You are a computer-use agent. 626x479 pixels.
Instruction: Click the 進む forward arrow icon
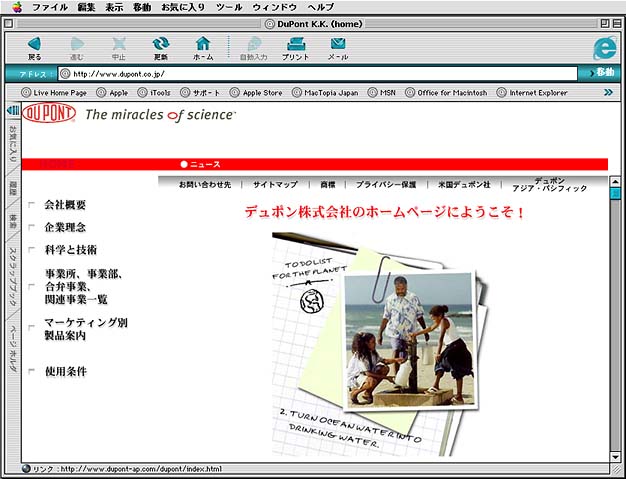click(x=77, y=44)
